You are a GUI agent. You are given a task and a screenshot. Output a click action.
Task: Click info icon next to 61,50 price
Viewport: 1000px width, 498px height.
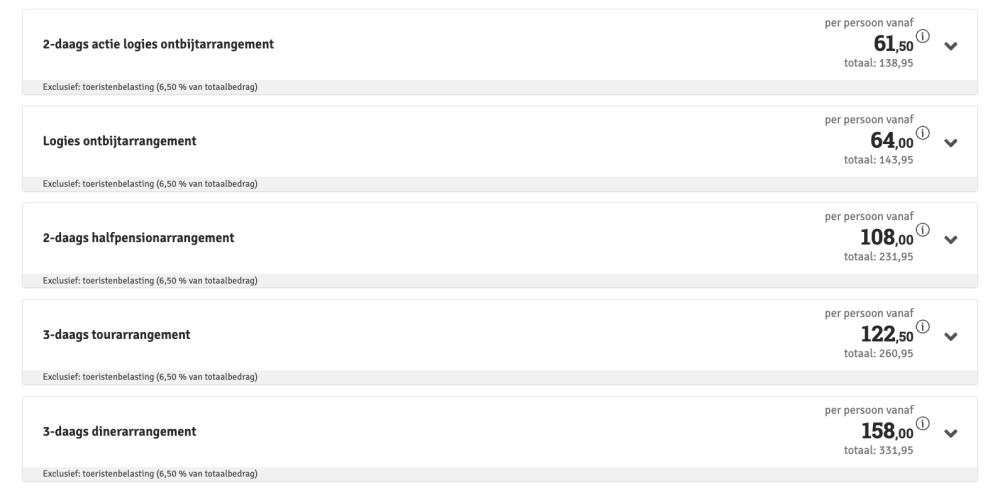point(922,37)
